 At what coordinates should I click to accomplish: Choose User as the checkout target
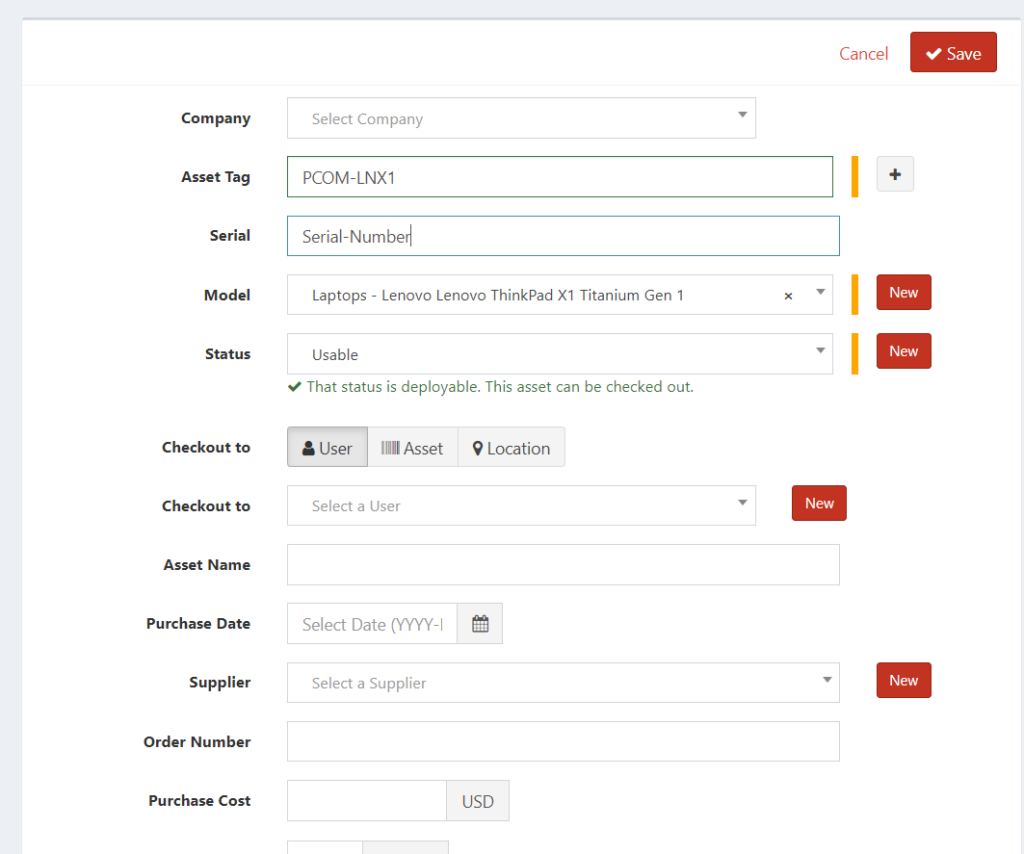click(x=327, y=448)
